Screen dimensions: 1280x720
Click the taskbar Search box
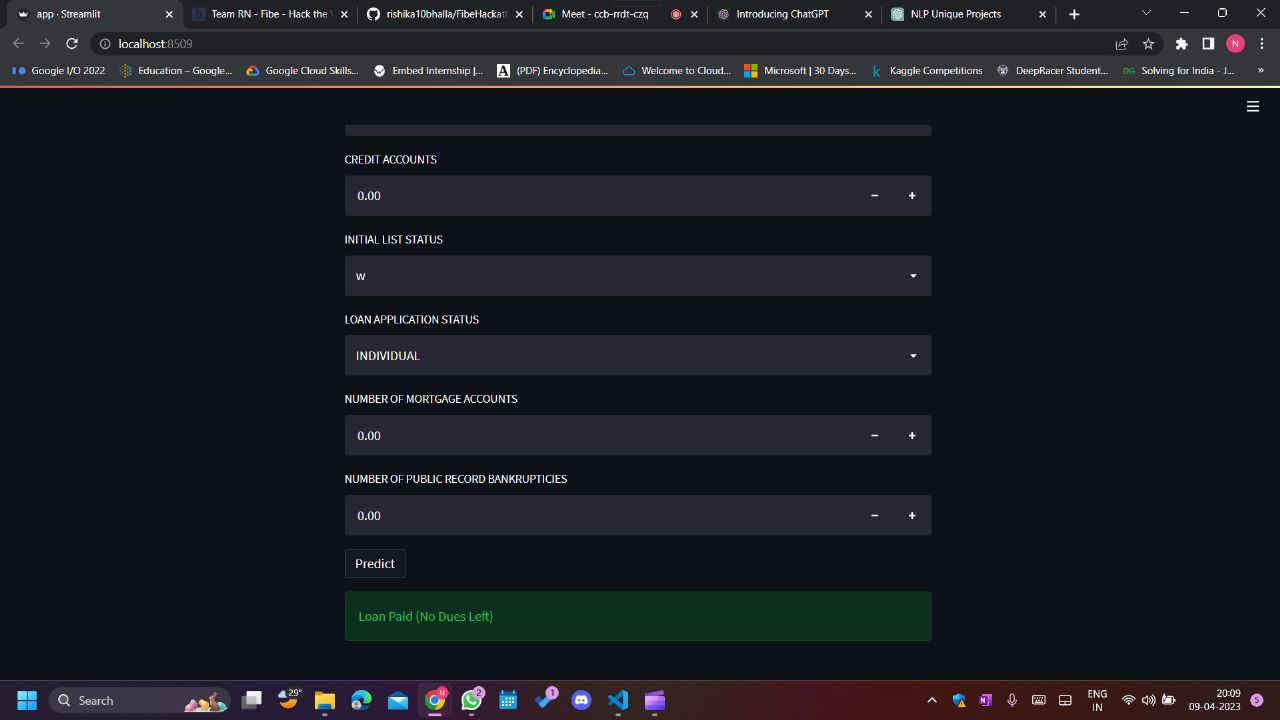coord(139,700)
